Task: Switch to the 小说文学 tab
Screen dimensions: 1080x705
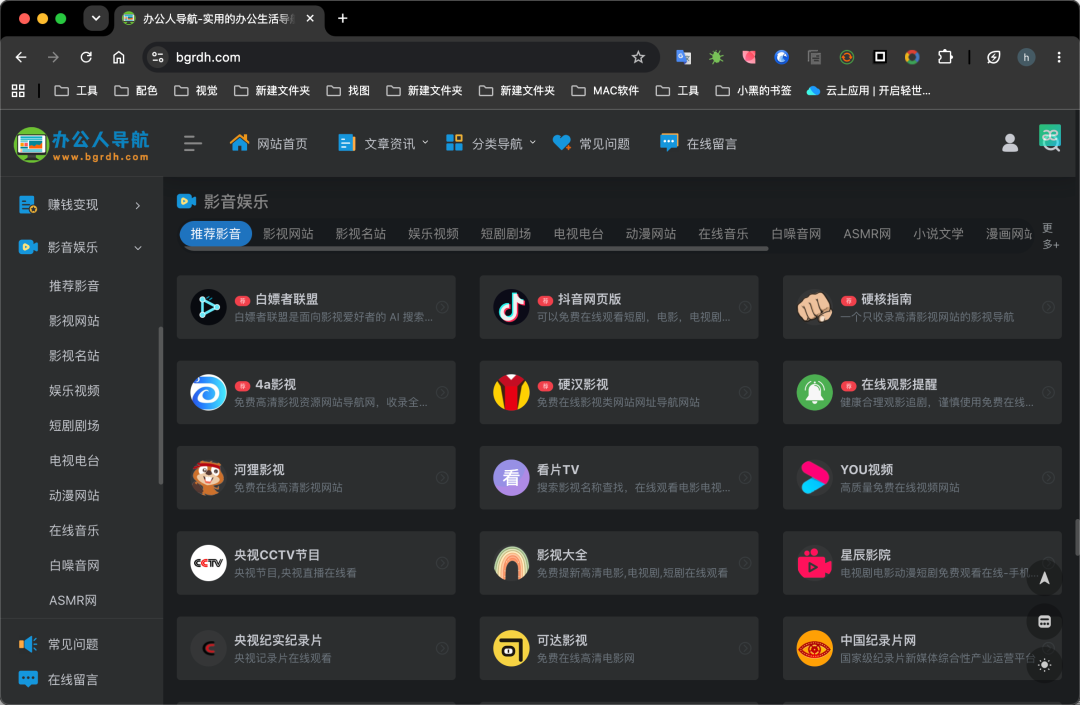Action: (x=938, y=234)
